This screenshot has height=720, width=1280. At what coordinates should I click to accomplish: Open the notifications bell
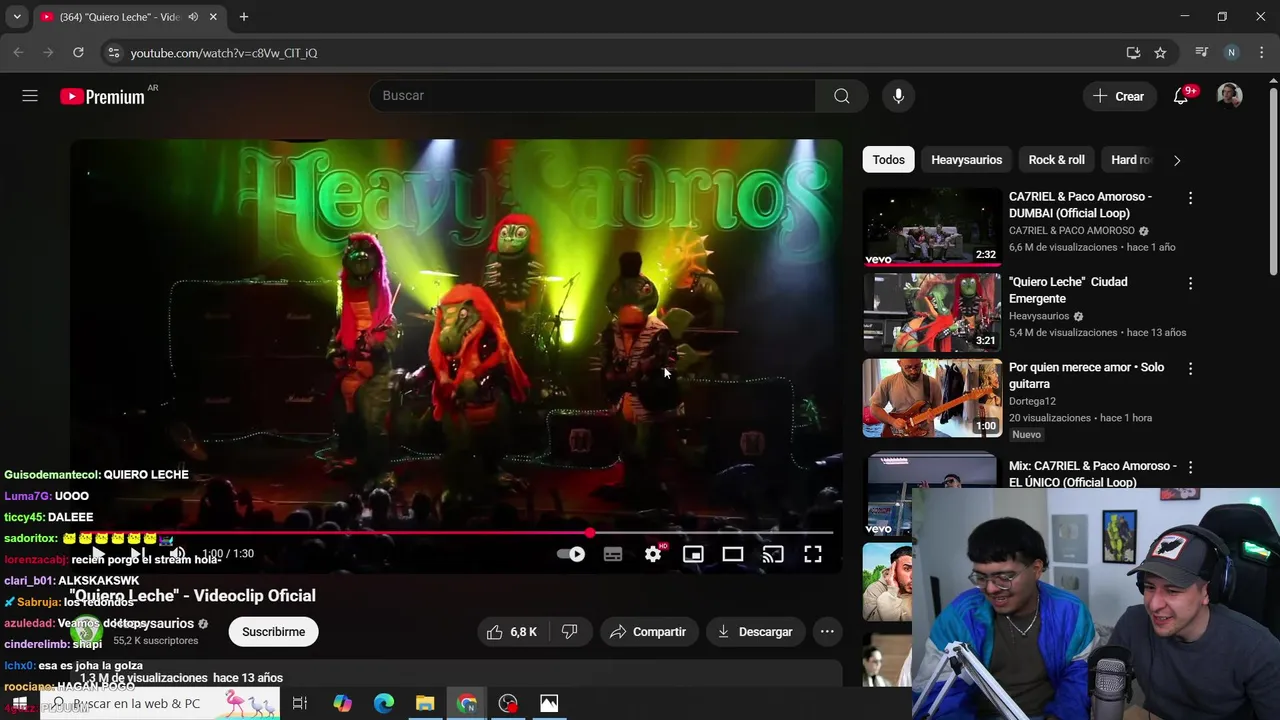[x=1181, y=96]
